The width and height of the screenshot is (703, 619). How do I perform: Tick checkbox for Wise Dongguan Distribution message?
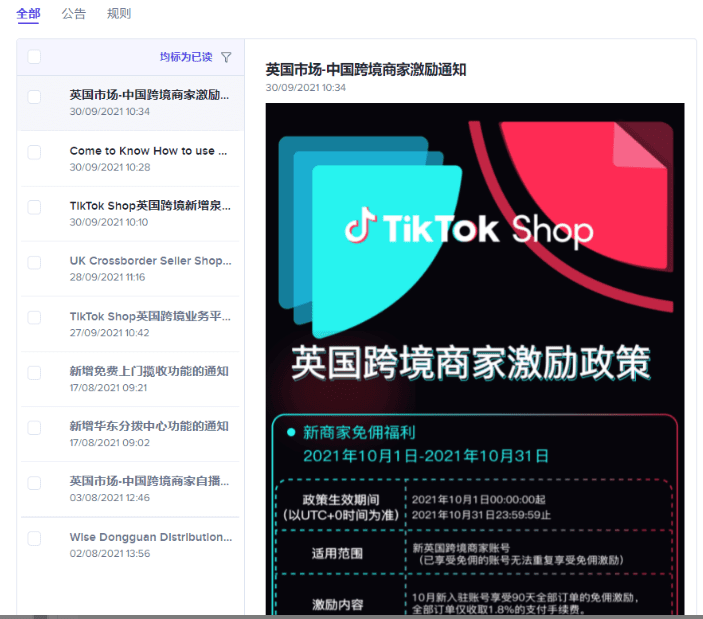pyautogui.click(x=34, y=538)
